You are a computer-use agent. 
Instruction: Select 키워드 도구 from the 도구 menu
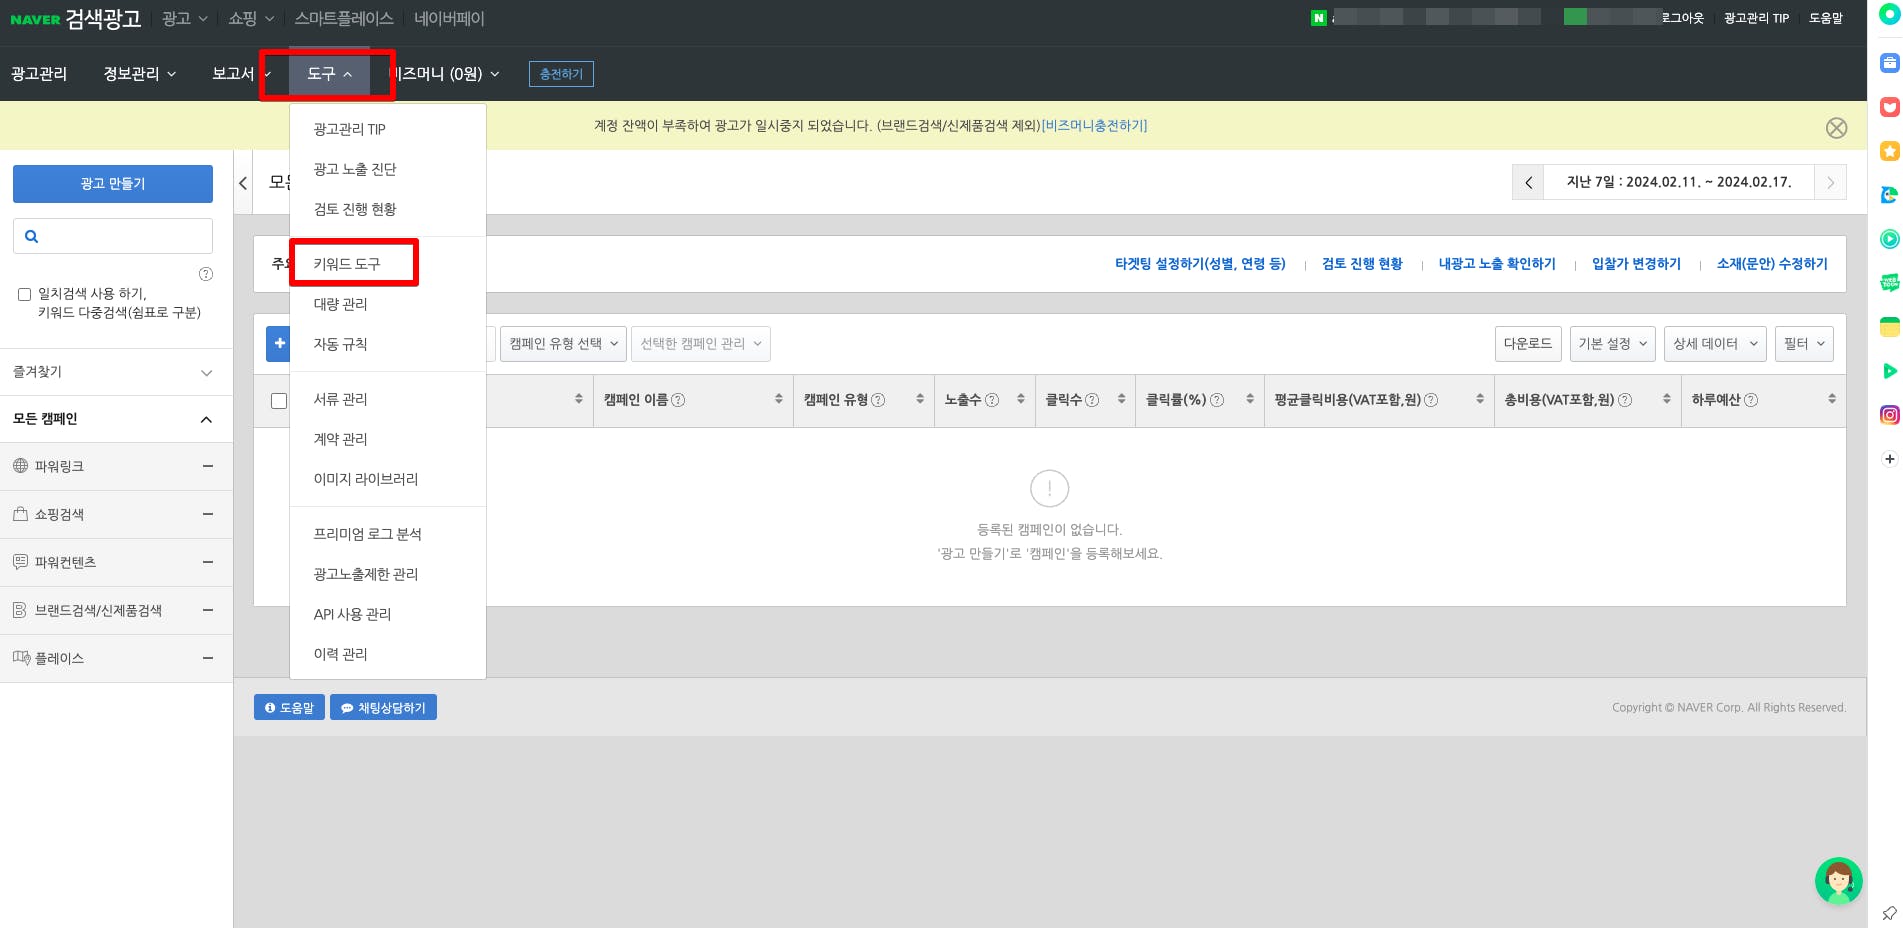tap(347, 264)
